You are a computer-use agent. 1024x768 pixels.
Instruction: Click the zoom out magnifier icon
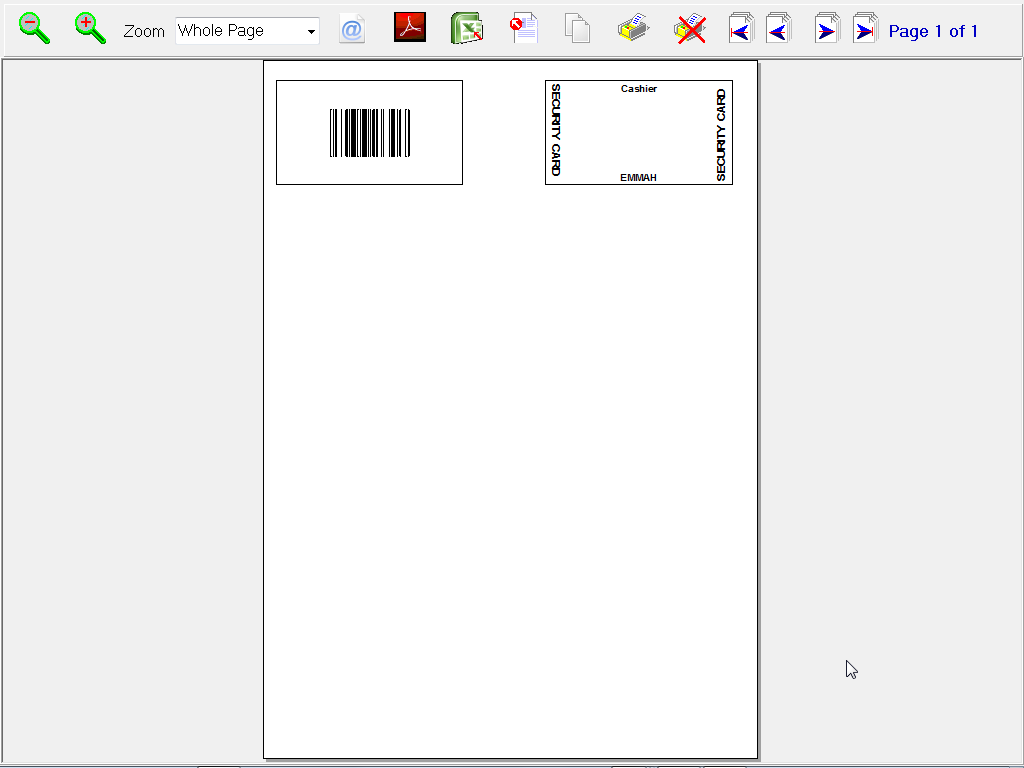pyautogui.click(x=35, y=29)
